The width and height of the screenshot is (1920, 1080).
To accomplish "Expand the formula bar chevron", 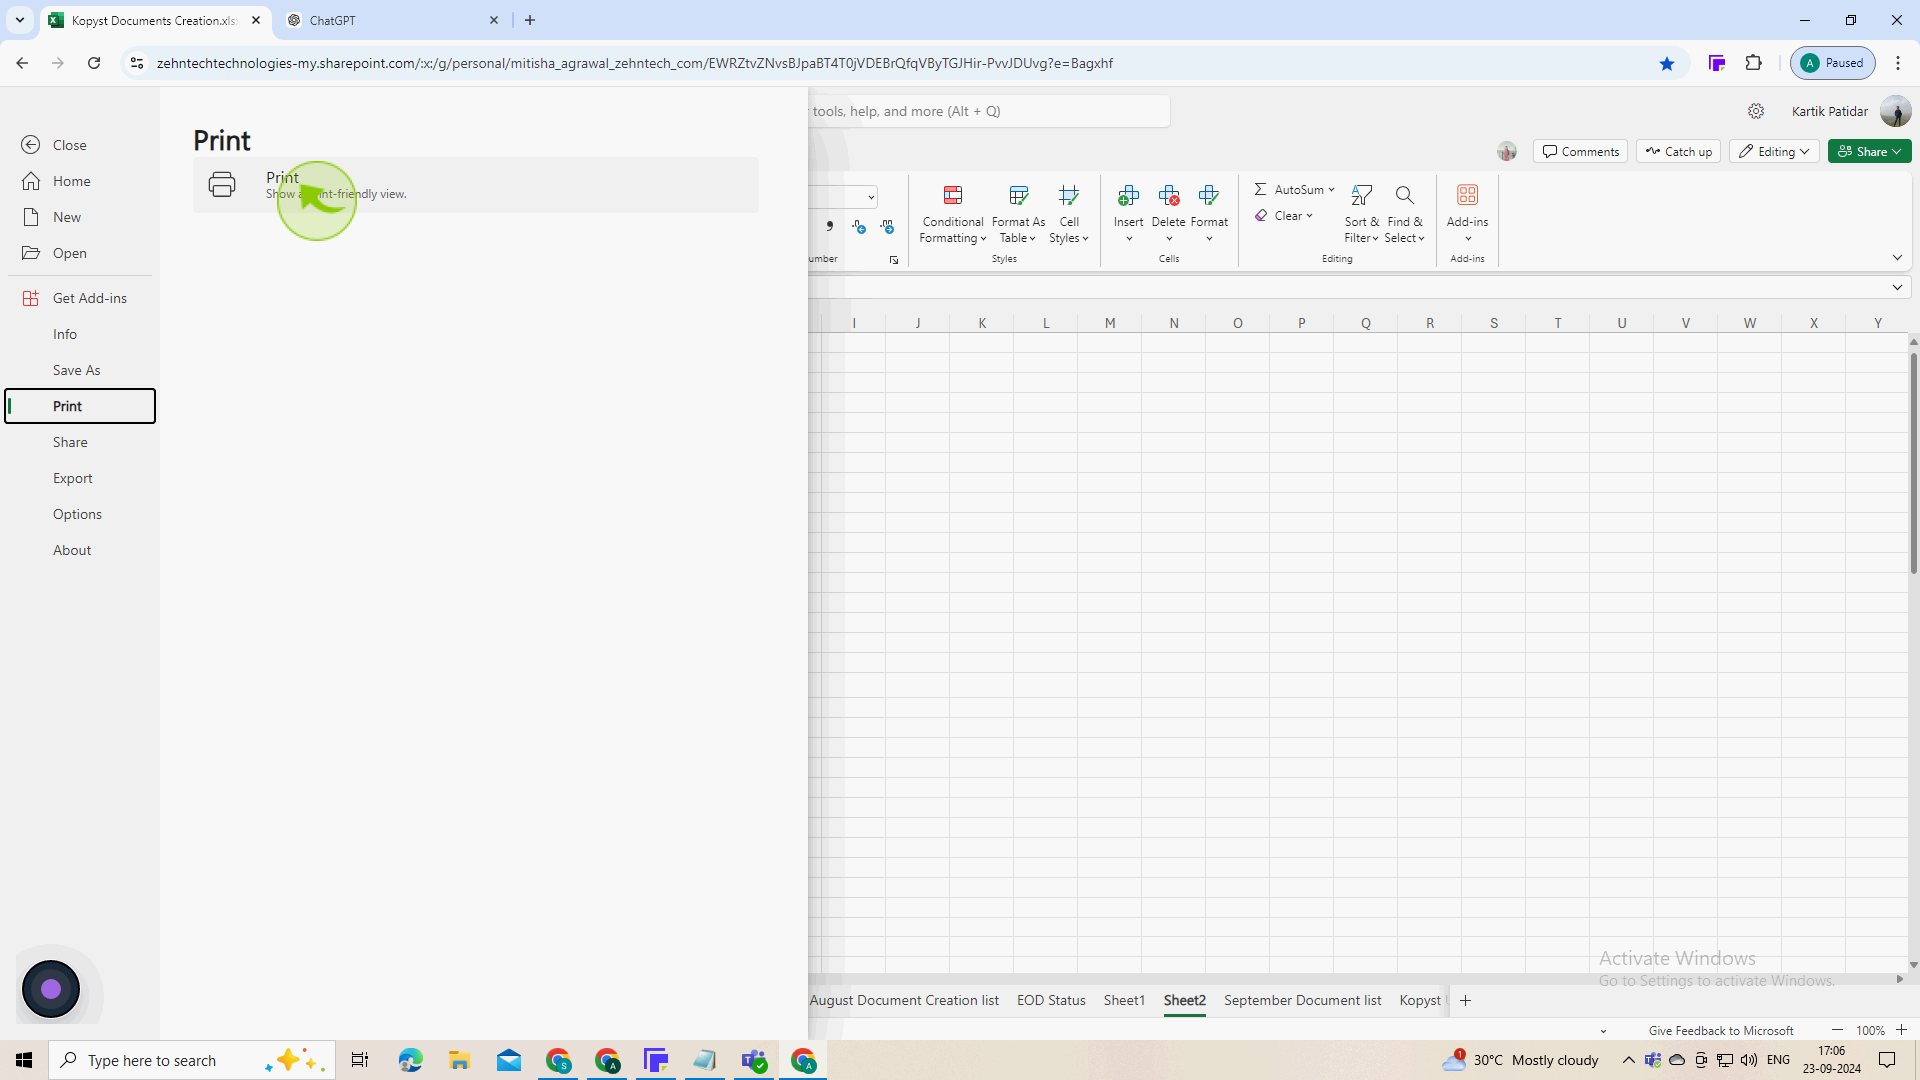I will pyautogui.click(x=1897, y=288).
